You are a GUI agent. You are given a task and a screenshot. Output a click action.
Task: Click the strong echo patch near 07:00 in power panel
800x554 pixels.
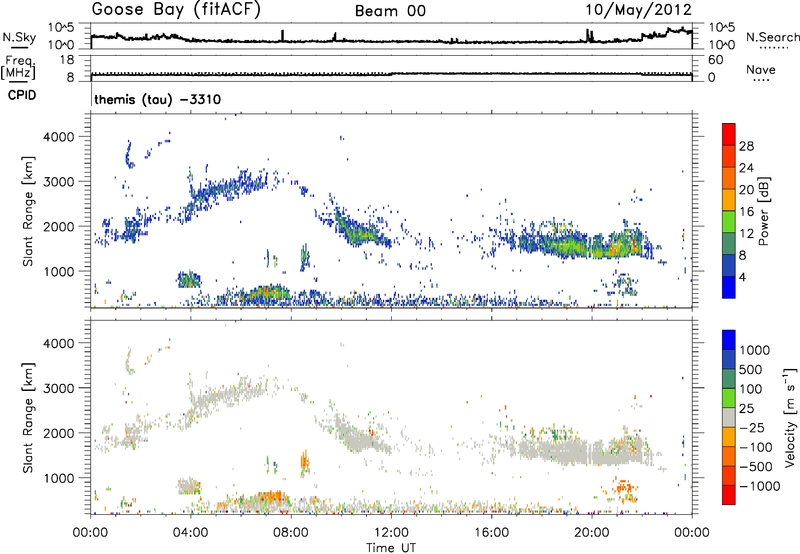tap(266, 293)
